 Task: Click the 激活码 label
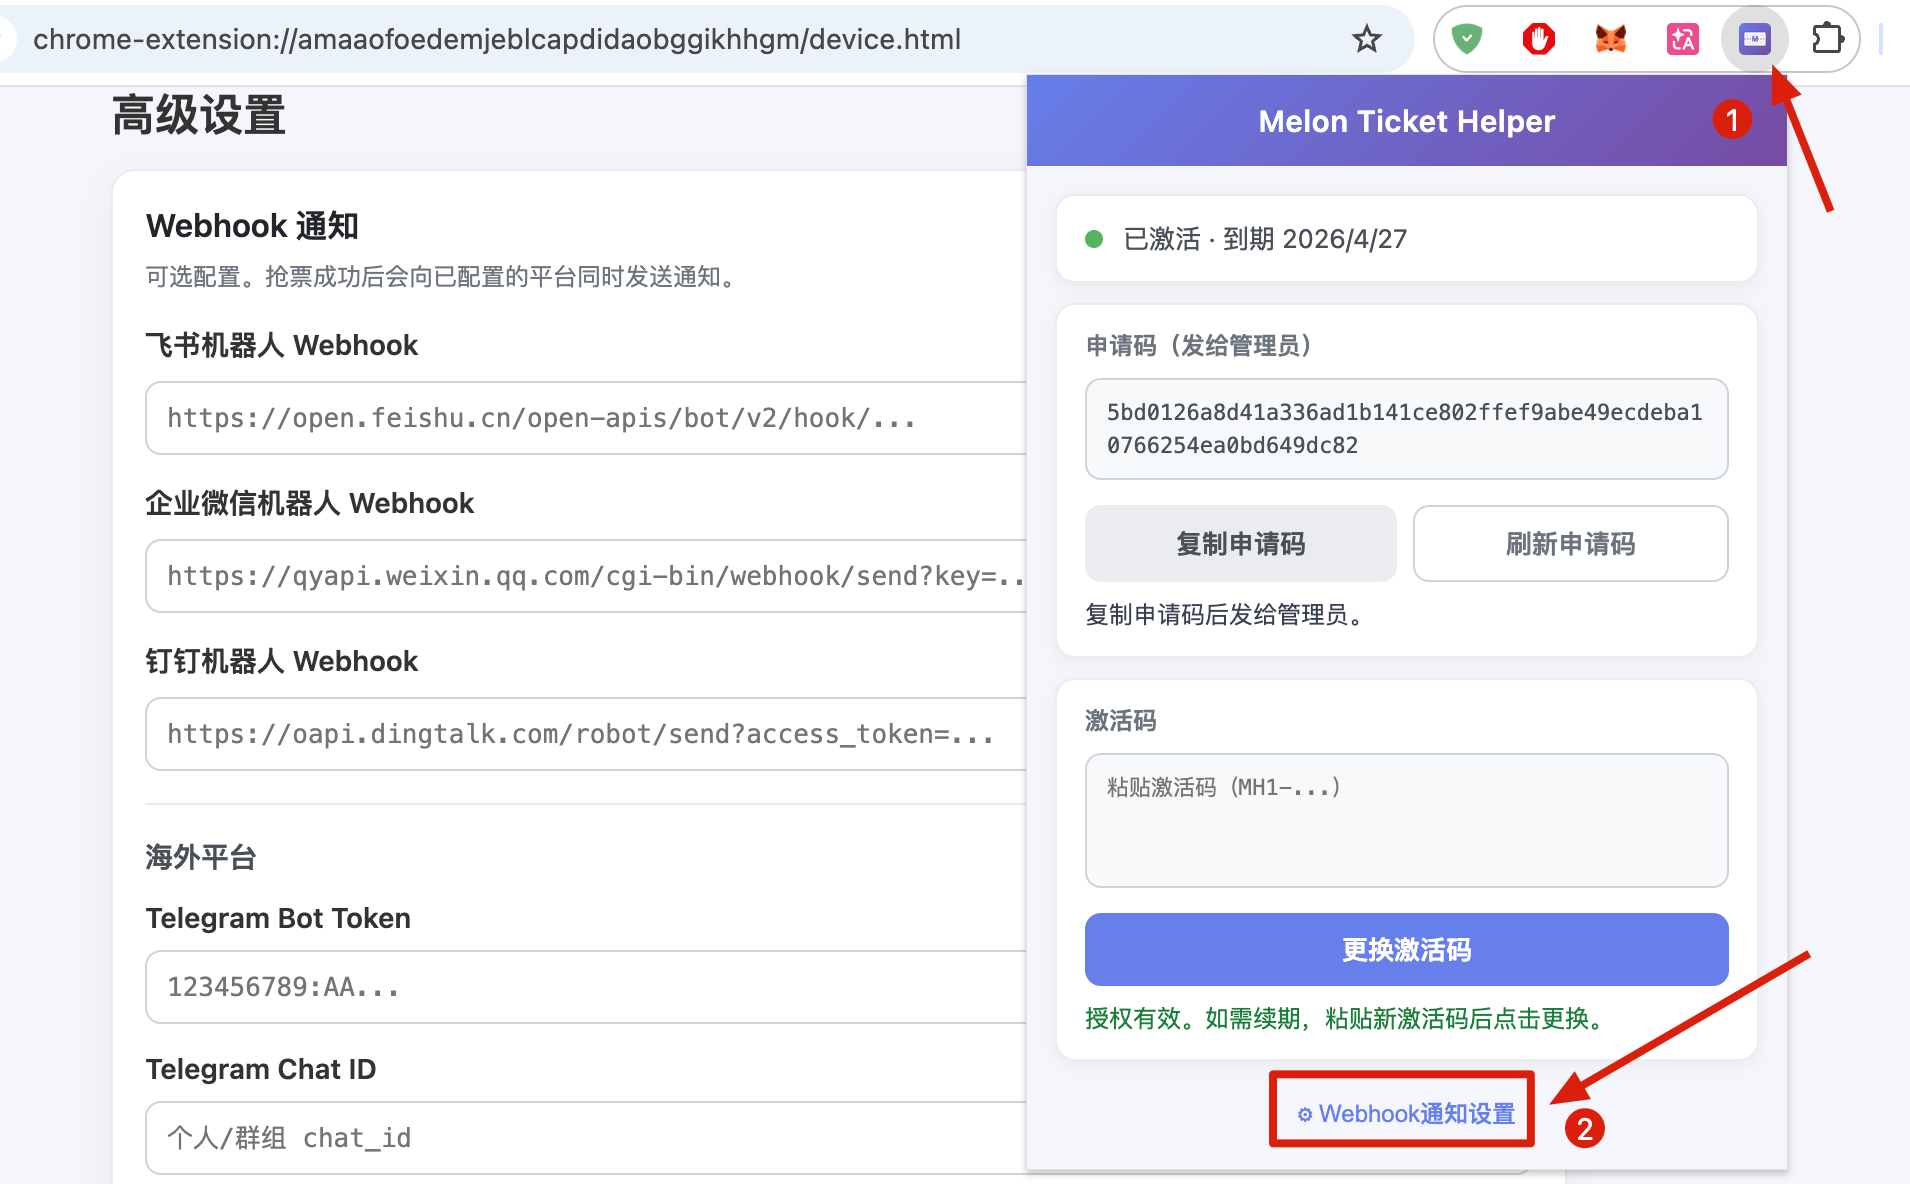click(x=1121, y=720)
